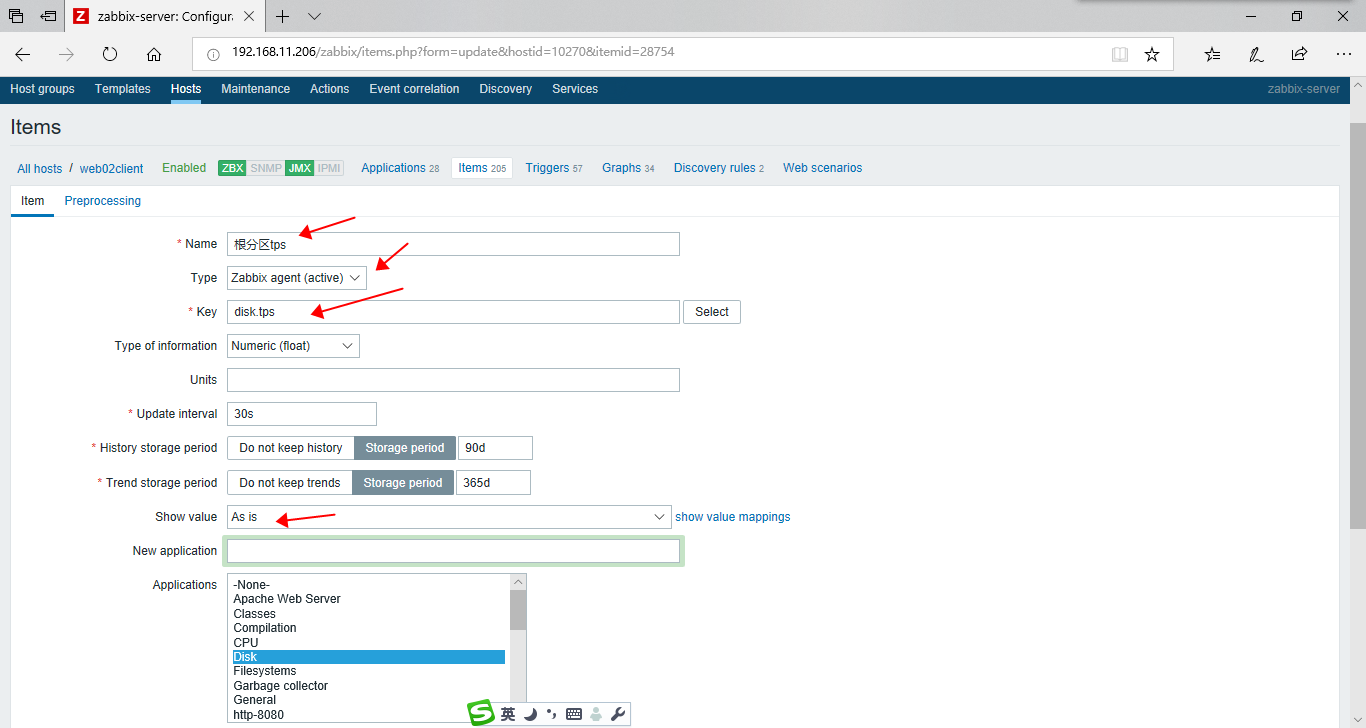Add this page to favorites
This screenshot has width=1366, height=728.
[1152, 54]
